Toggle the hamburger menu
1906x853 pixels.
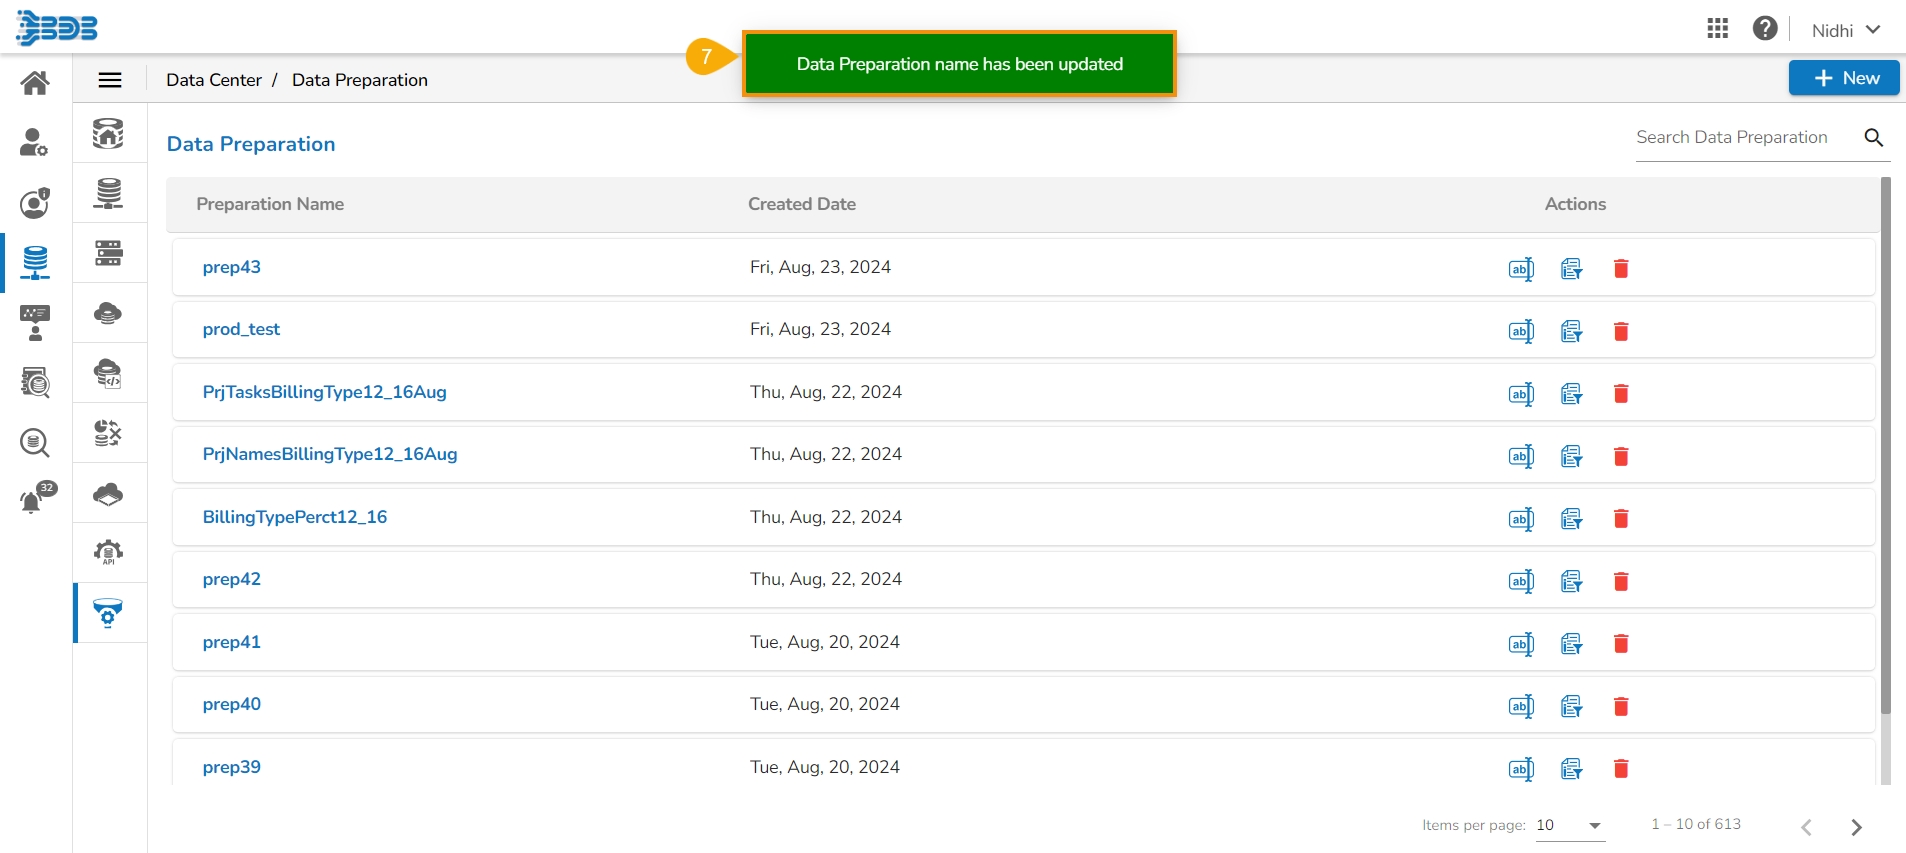[x=110, y=80]
